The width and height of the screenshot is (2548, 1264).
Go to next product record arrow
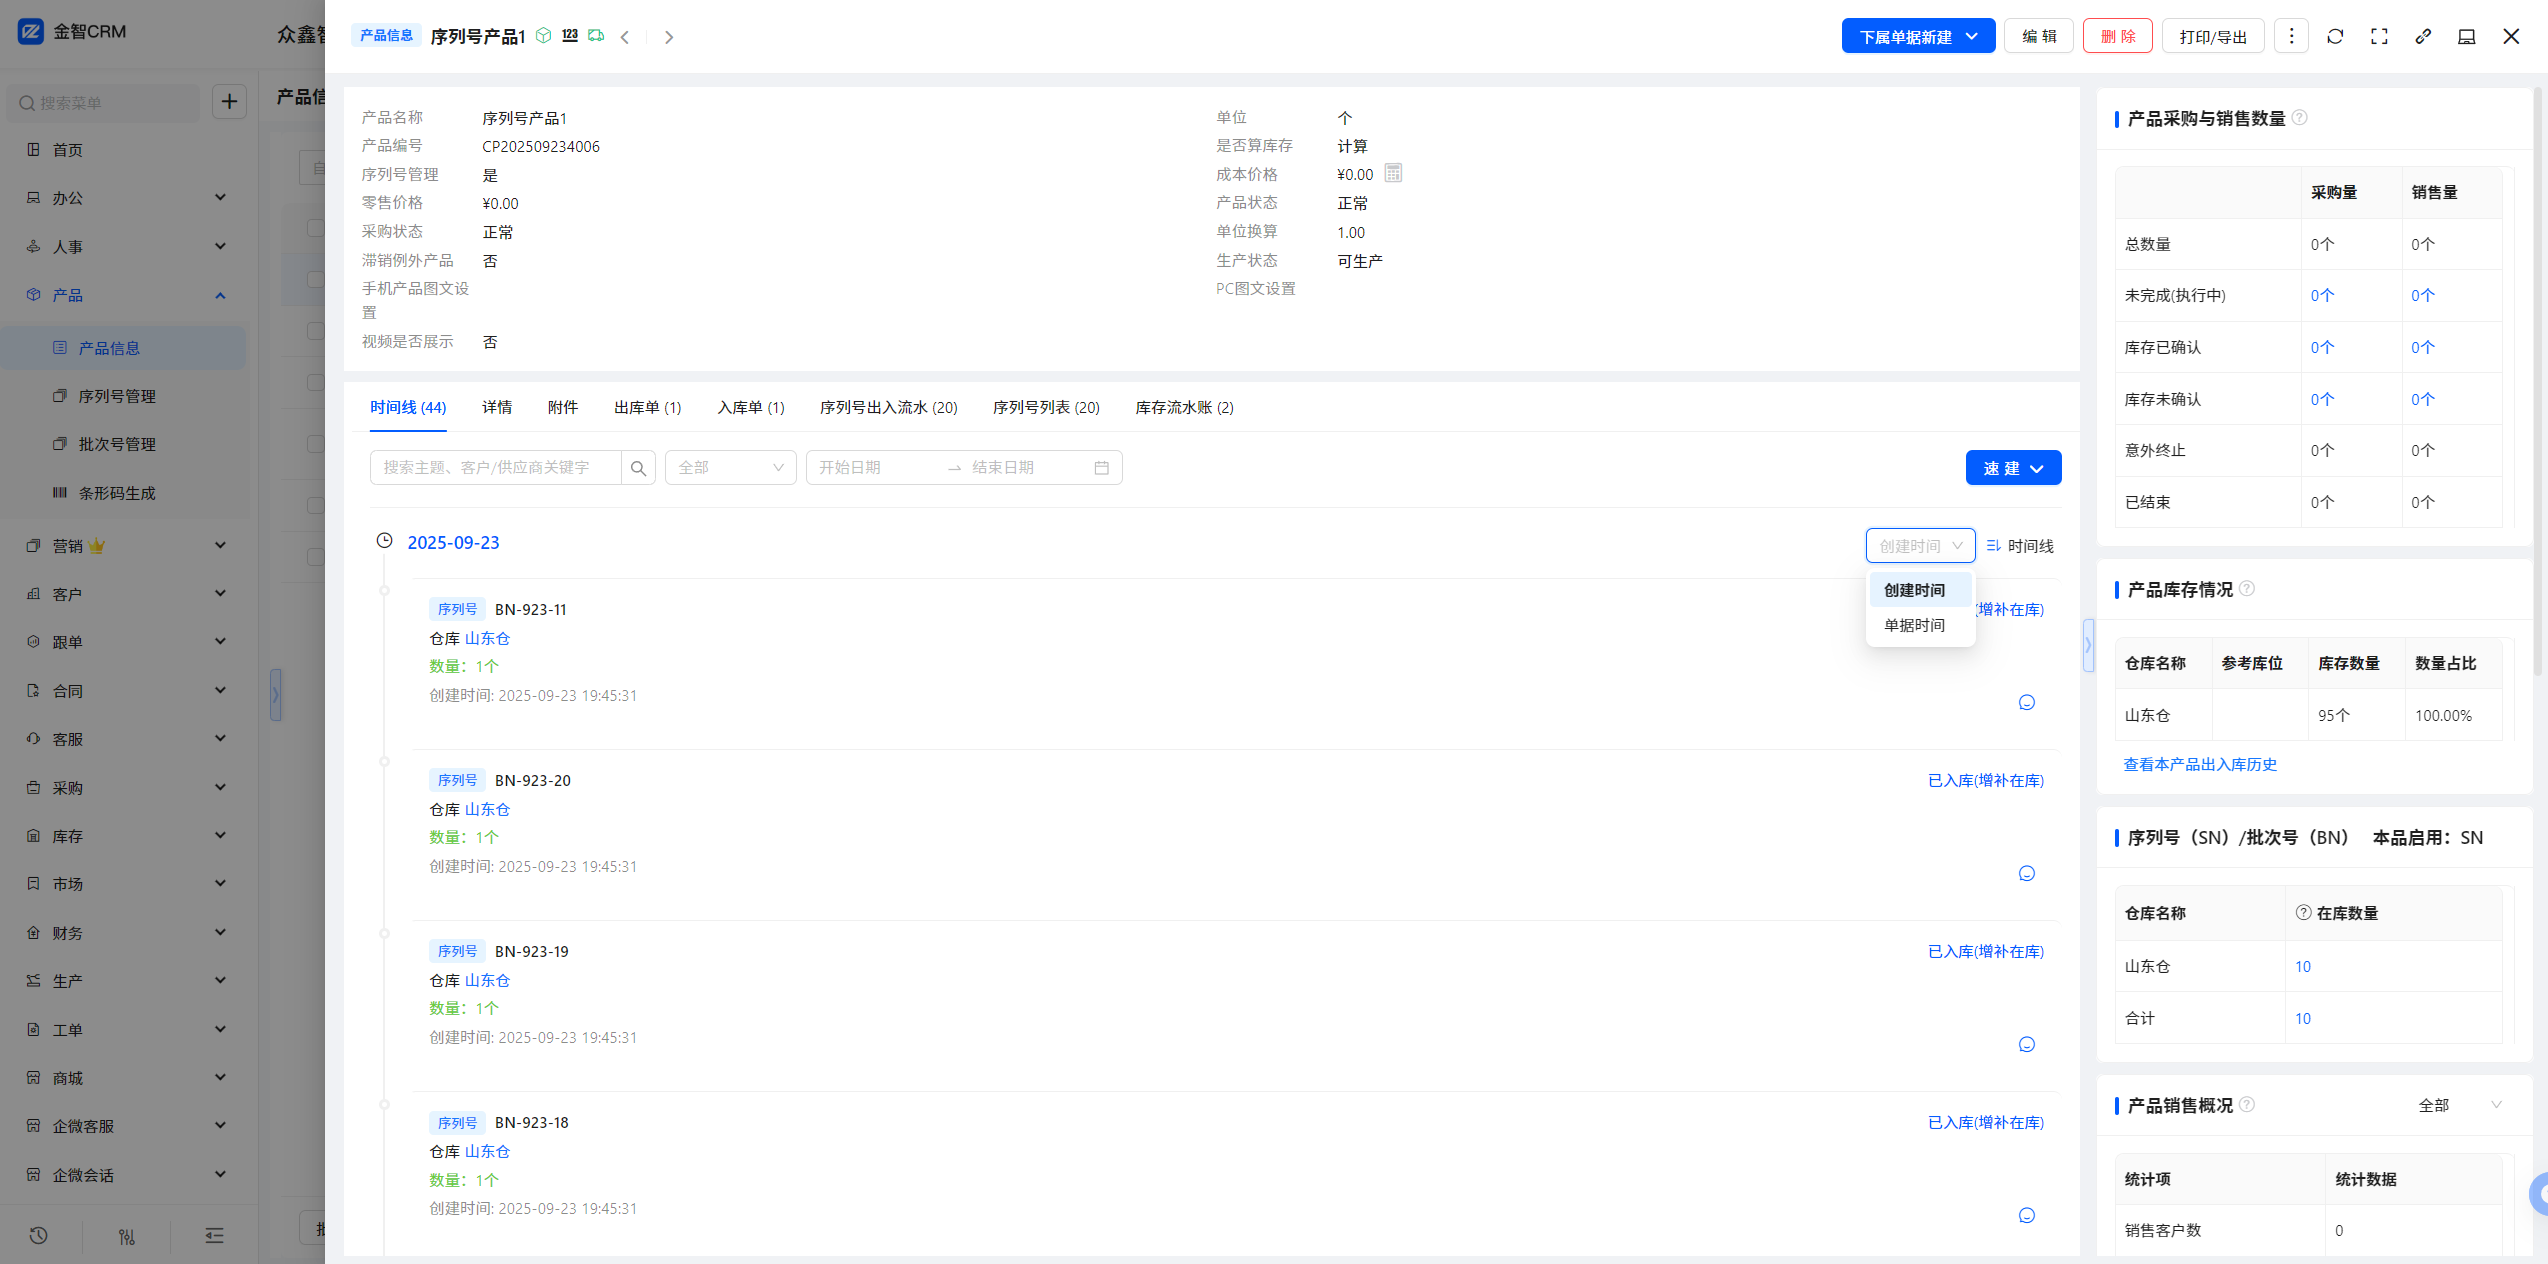669,37
